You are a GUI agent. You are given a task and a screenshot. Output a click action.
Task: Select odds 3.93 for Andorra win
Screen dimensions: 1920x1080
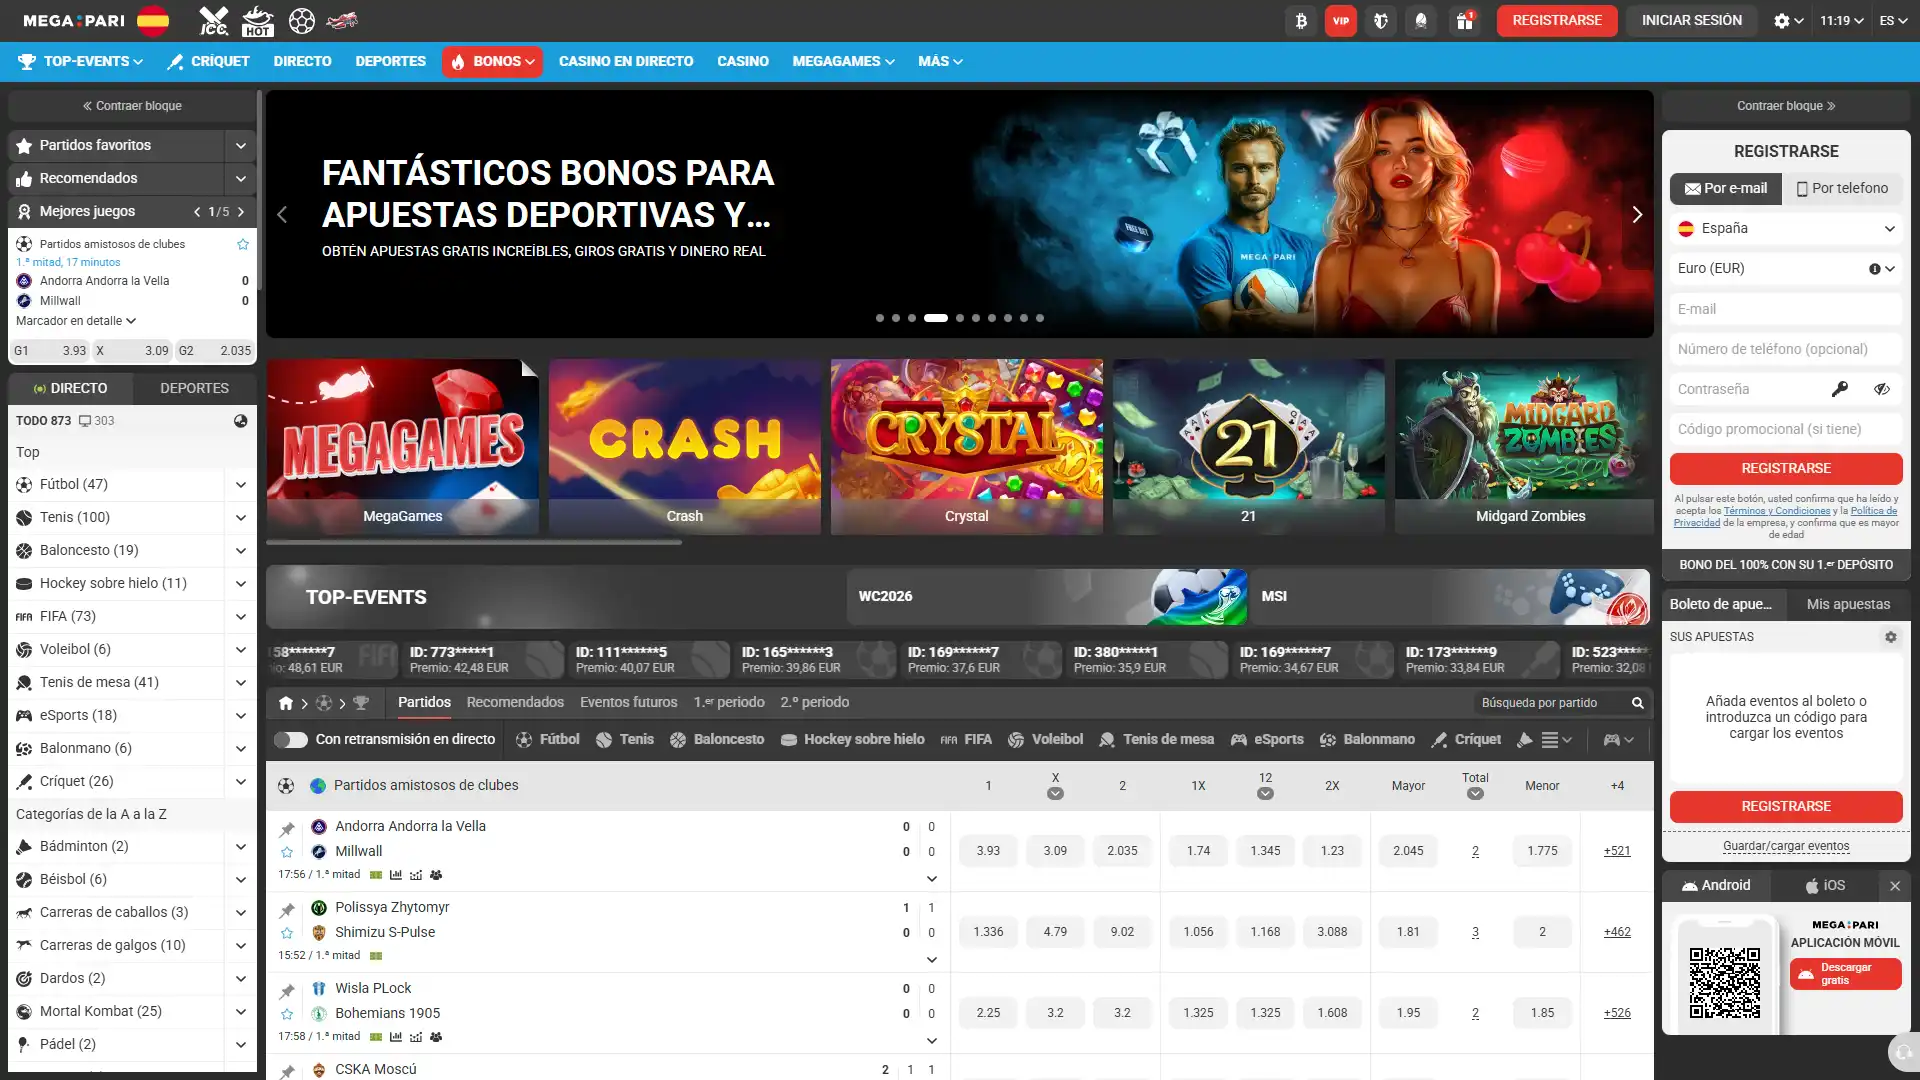tap(988, 851)
